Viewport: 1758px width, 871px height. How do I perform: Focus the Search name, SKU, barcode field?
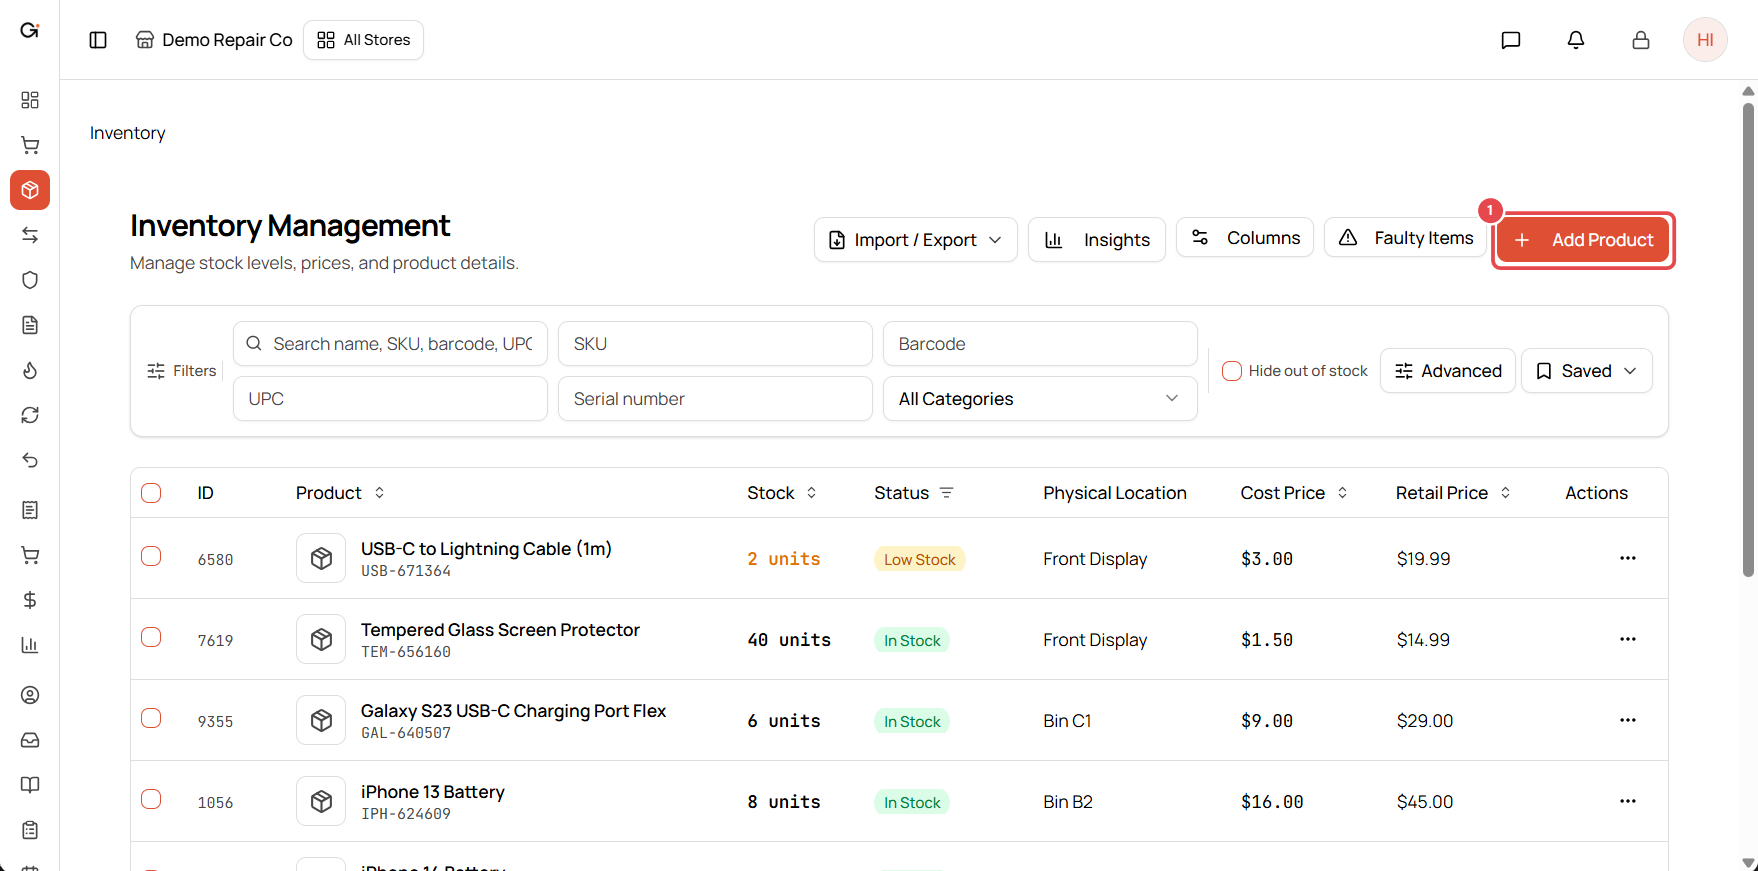(390, 344)
